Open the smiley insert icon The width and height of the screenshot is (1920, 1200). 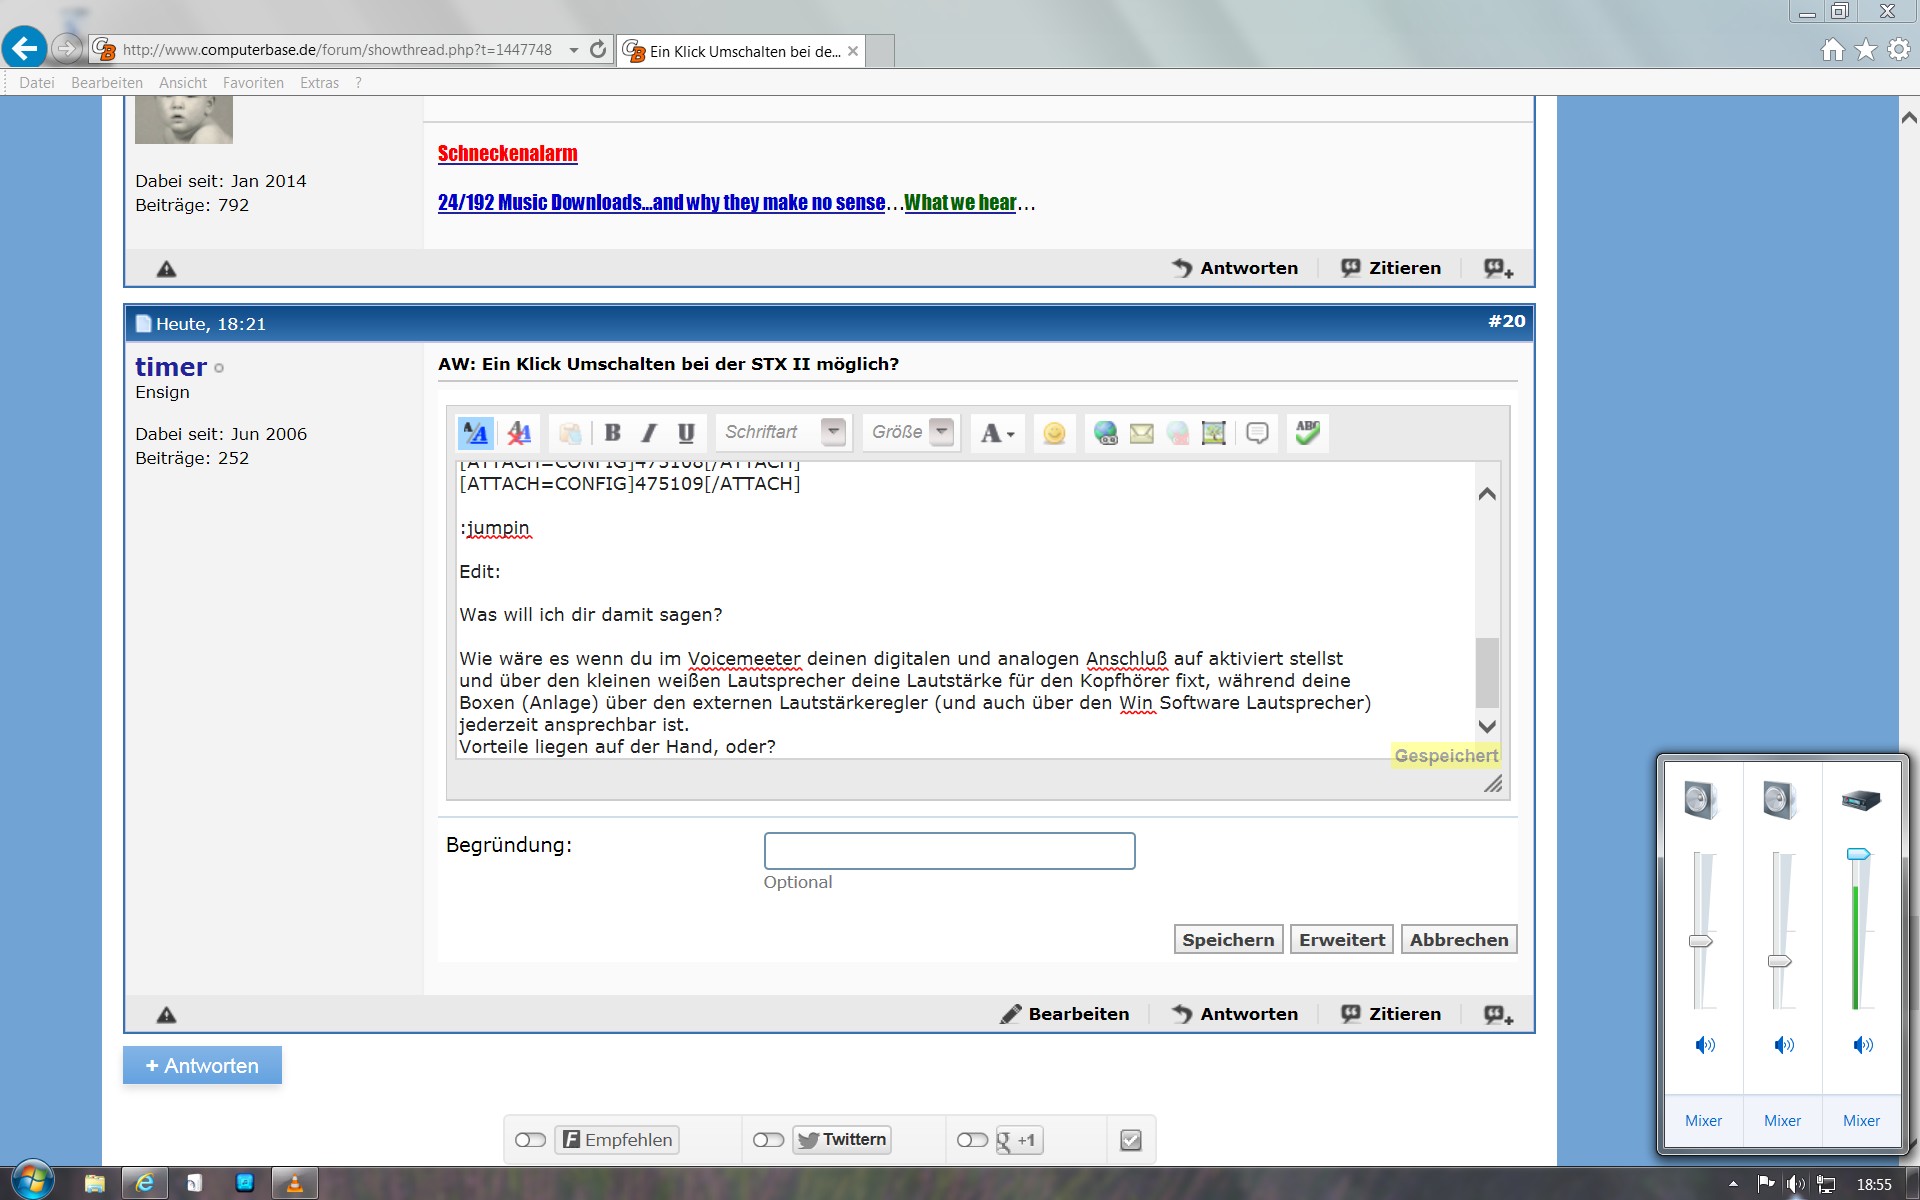(x=1054, y=433)
